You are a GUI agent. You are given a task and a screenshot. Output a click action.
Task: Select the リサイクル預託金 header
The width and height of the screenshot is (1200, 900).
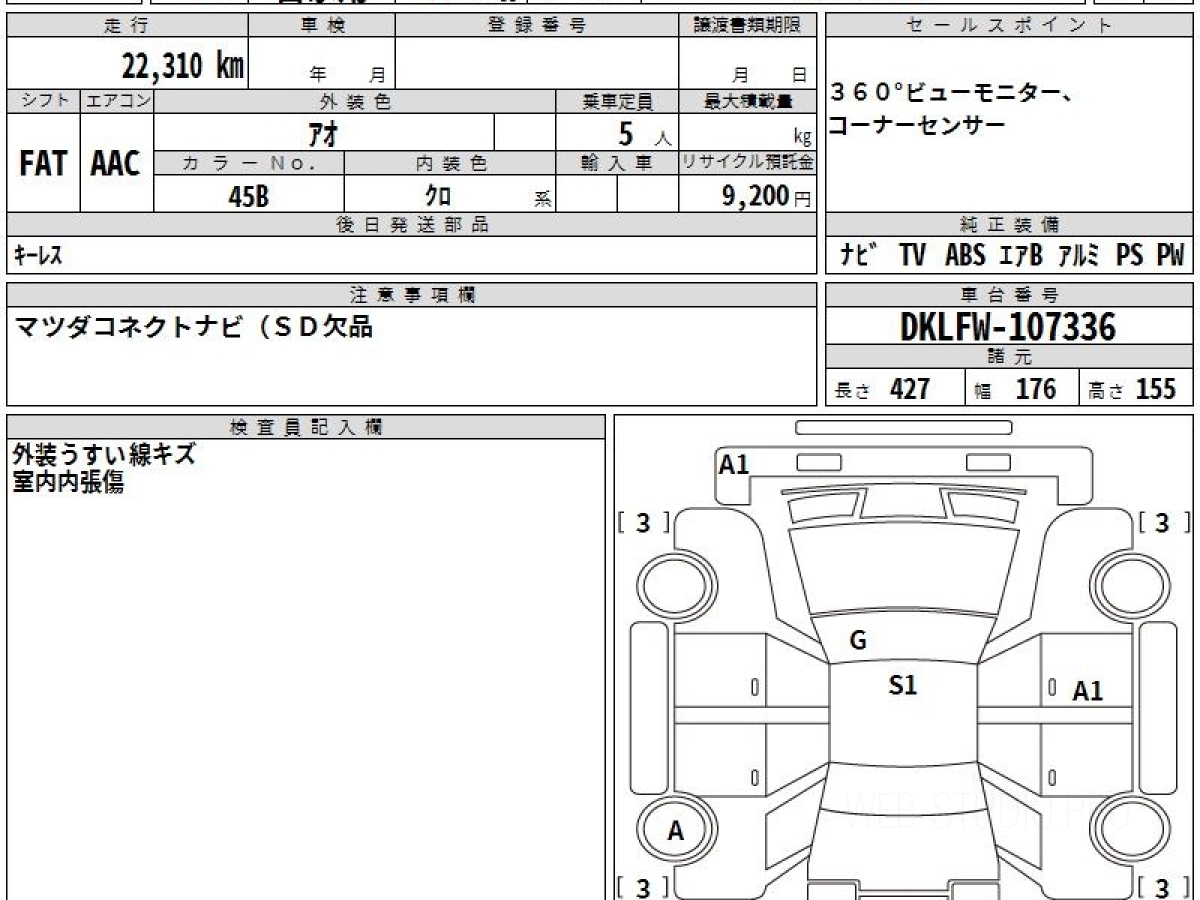[x=748, y=164]
